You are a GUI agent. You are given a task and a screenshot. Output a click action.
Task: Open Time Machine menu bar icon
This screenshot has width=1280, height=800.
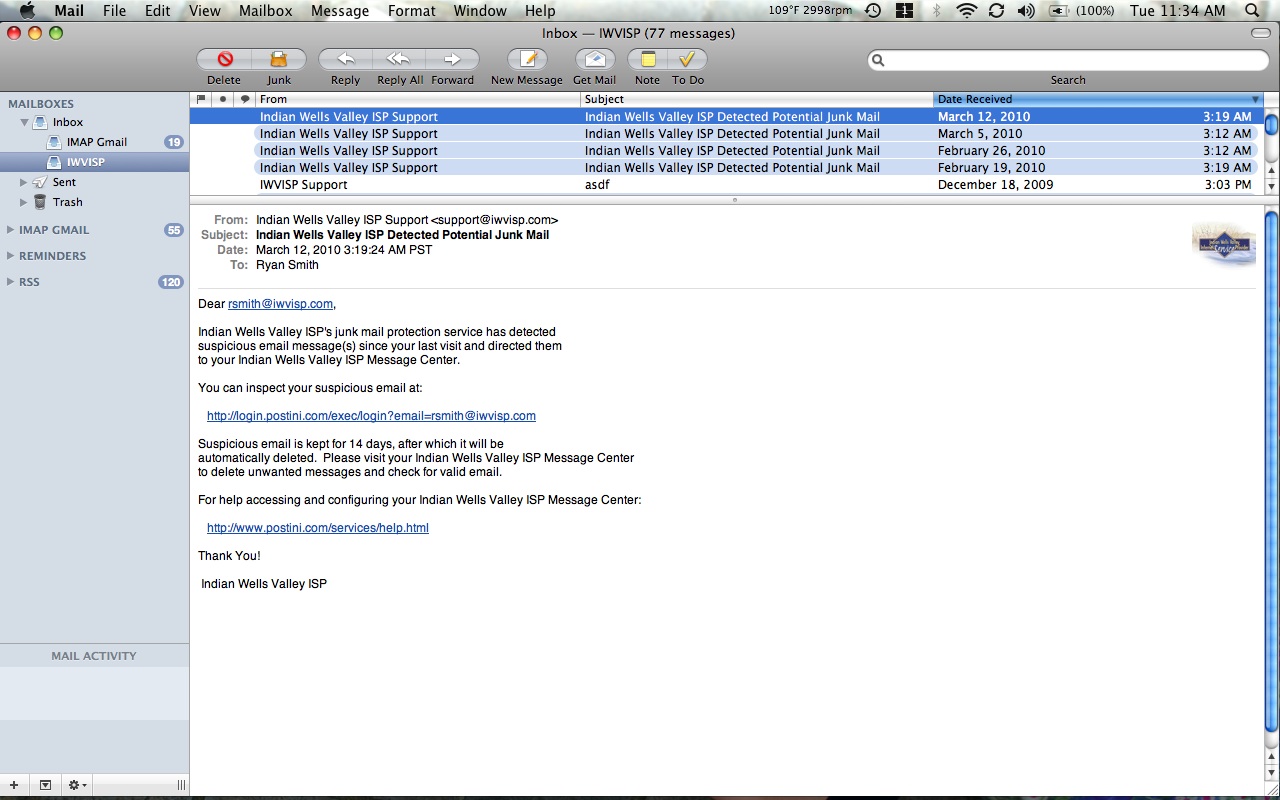873,11
